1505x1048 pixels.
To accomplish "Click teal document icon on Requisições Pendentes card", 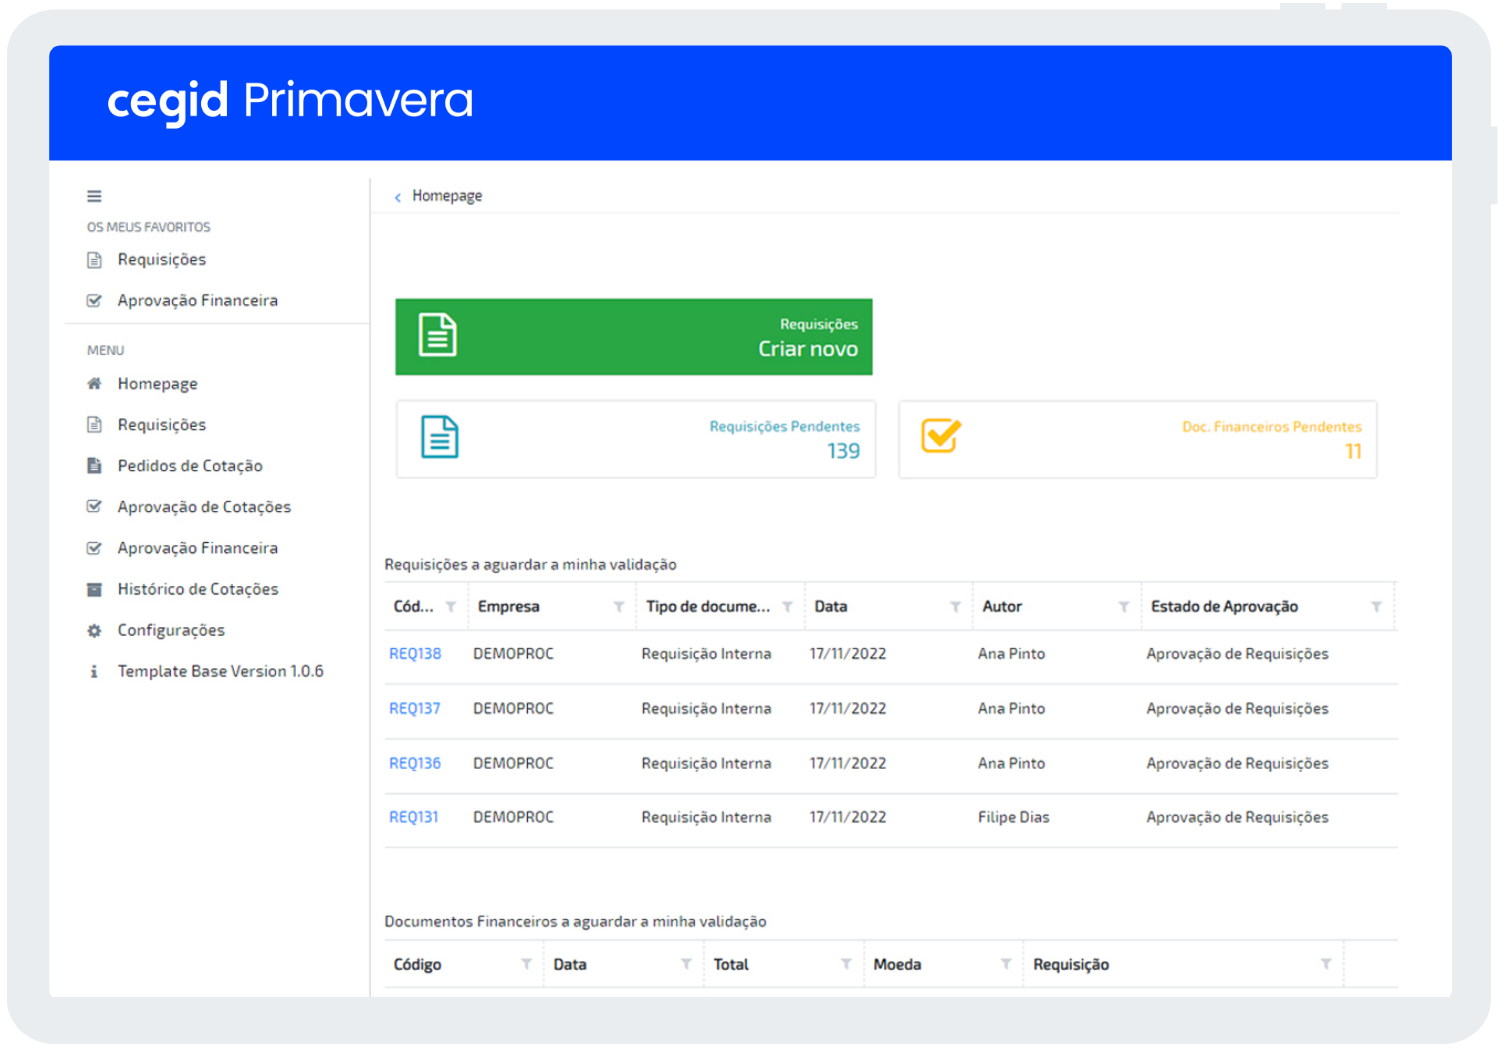I will [440, 437].
